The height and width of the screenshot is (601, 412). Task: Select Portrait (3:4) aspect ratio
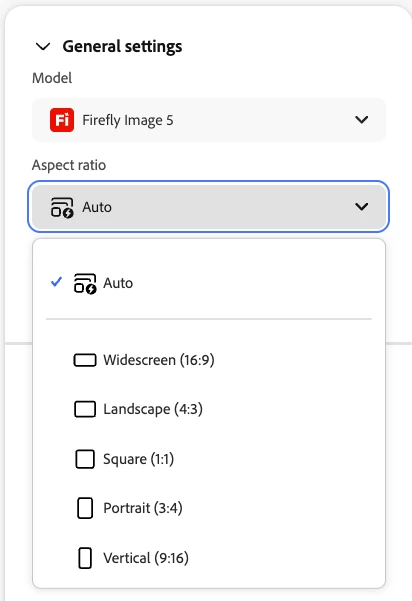(x=209, y=508)
